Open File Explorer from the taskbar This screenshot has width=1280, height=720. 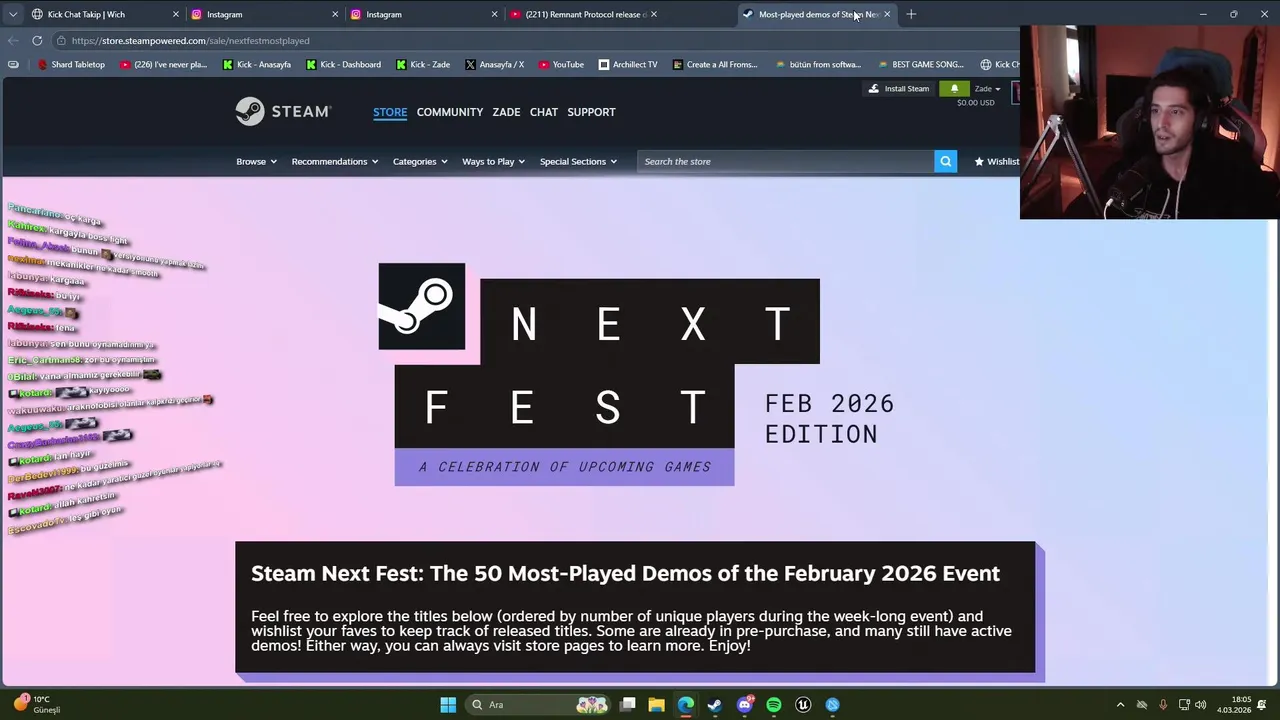point(656,705)
